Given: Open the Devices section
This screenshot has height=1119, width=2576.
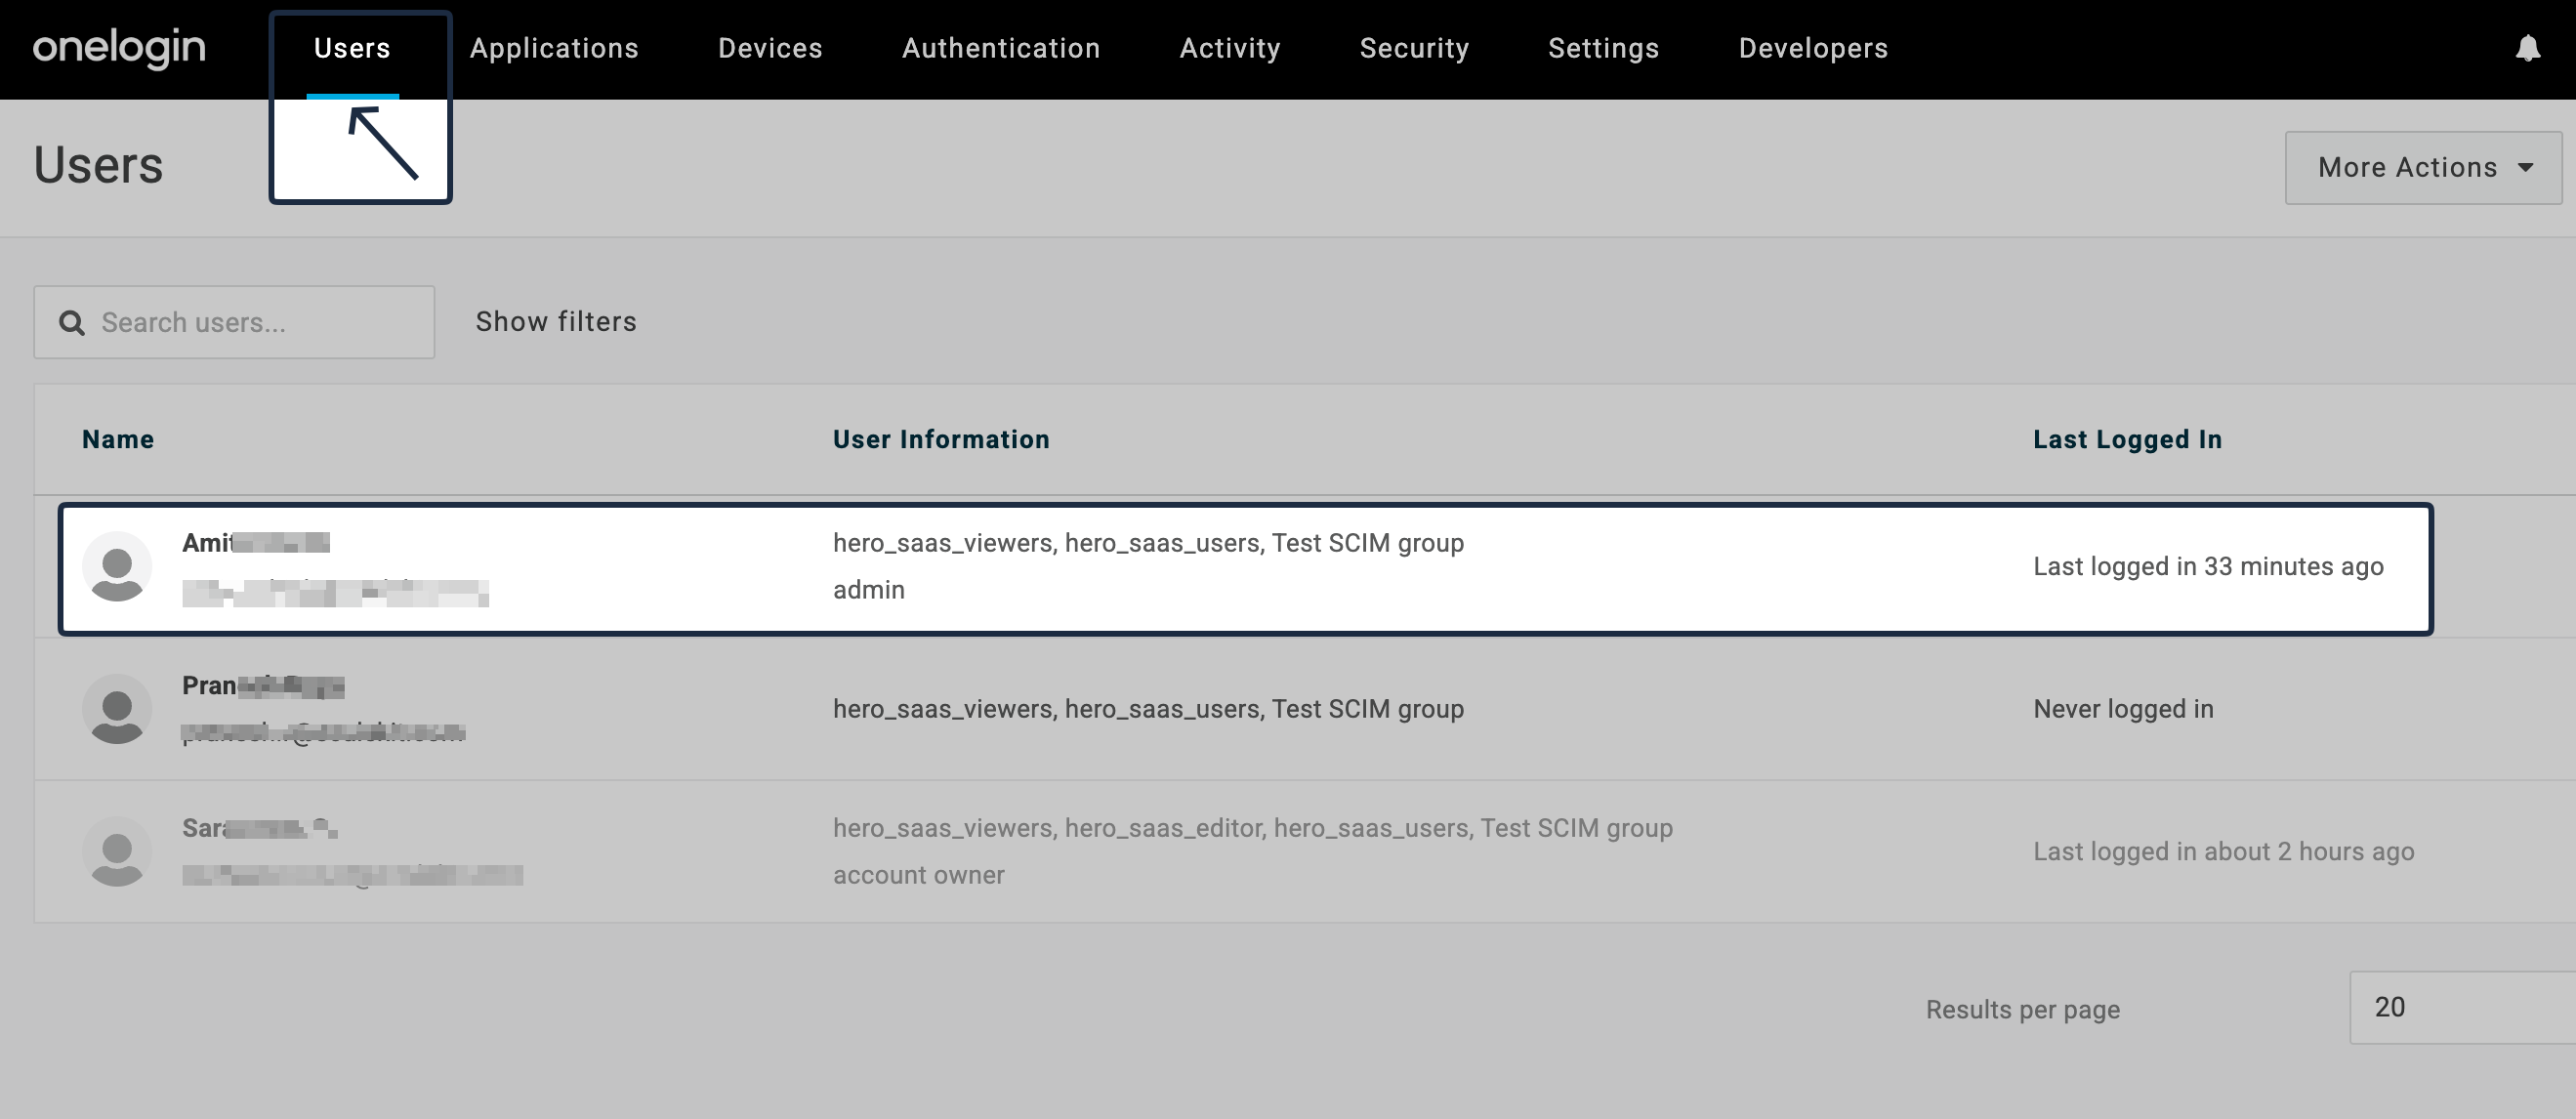Looking at the screenshot, I should click(770, 48).
